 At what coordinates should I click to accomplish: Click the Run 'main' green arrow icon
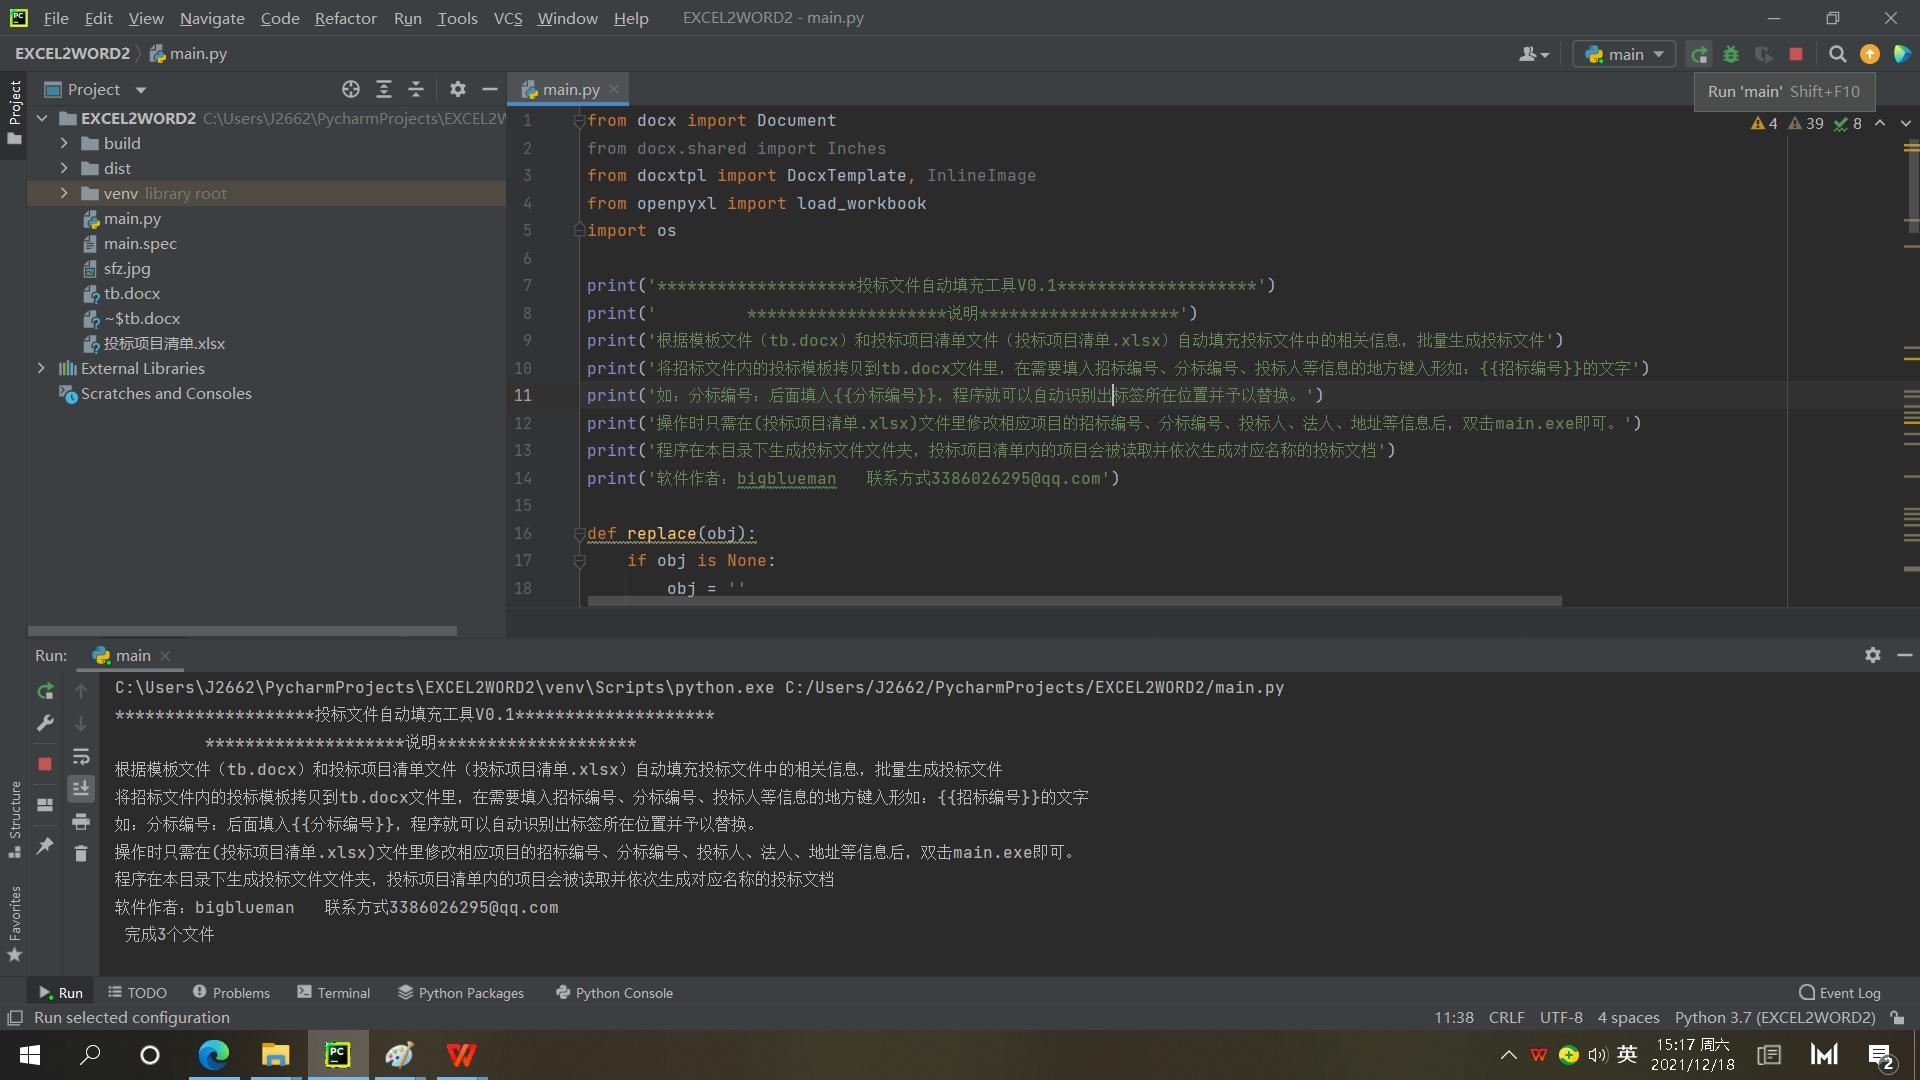[1699, 55]
